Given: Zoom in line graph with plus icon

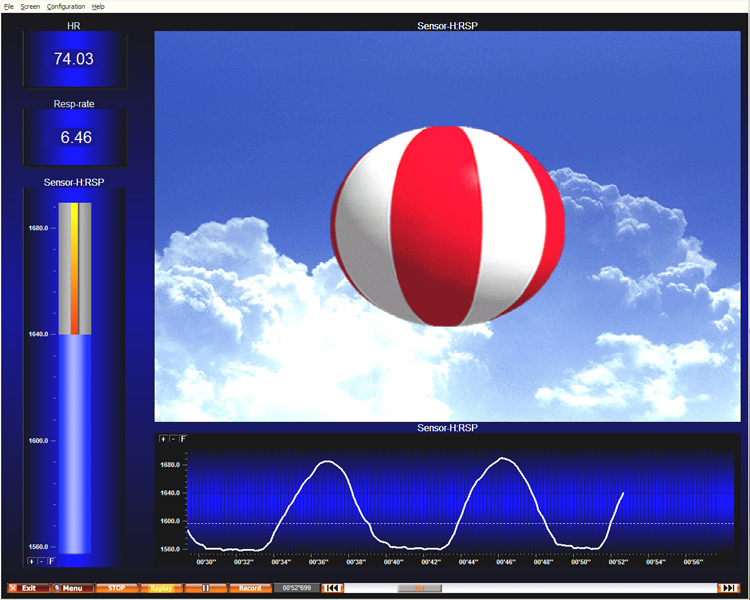Looking at the screenshot, I should click(x=164, y=439).
